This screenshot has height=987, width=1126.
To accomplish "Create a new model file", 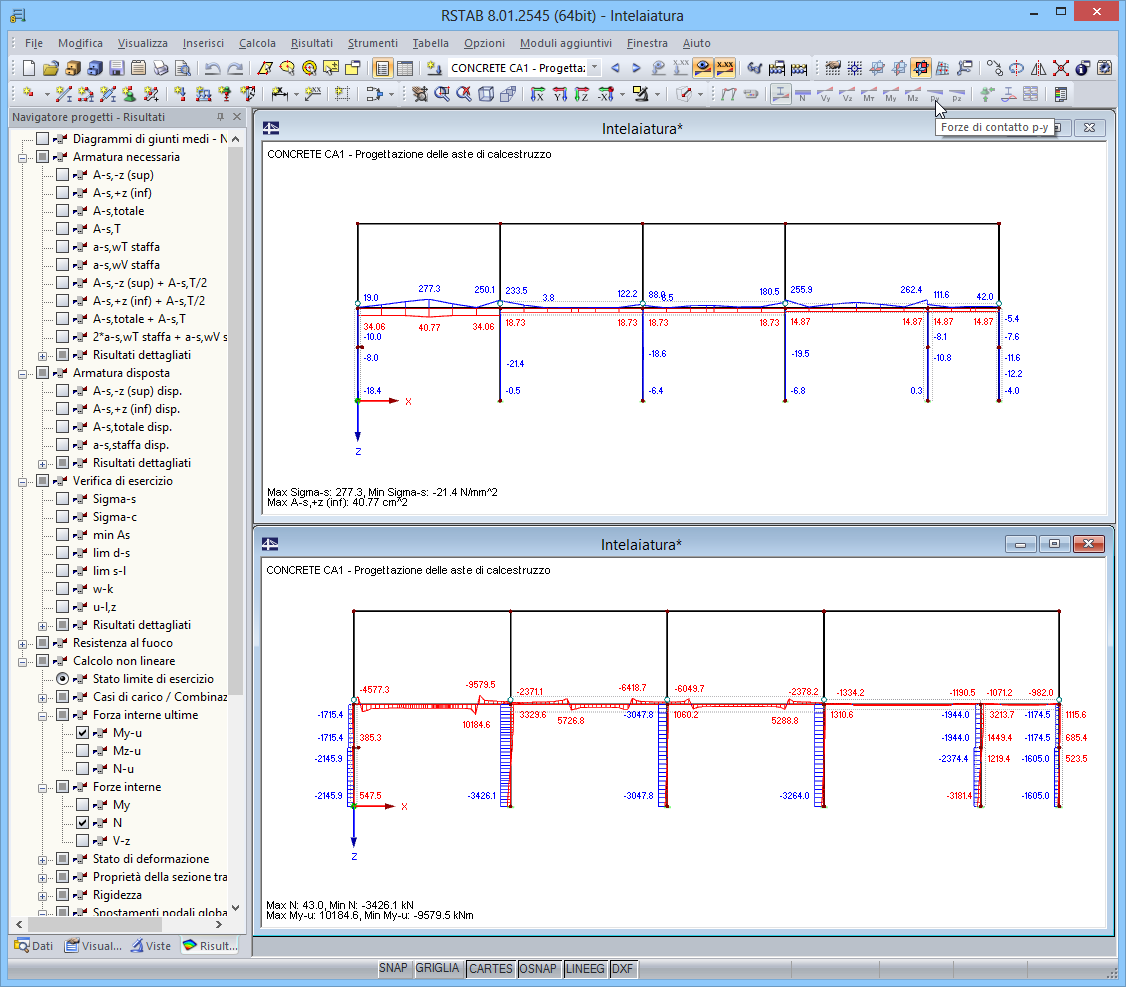I will point(28,68).
